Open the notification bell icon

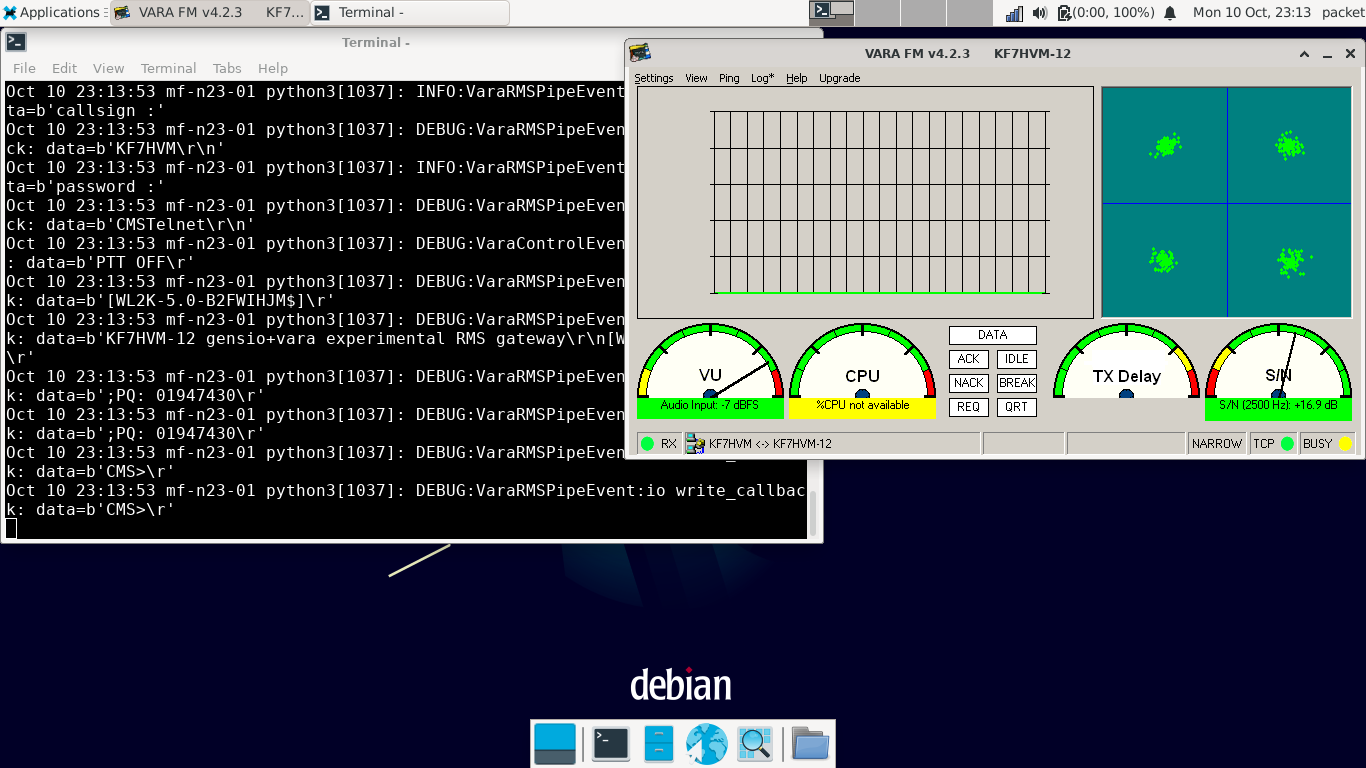click(x=1170, y=13)
